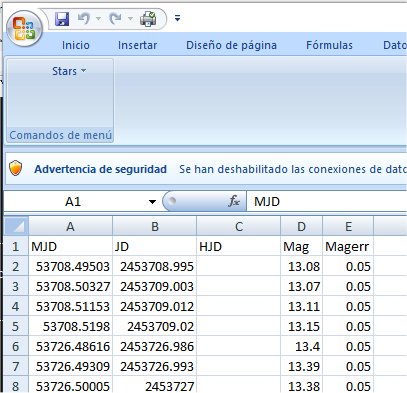
Task: Select cell with magnitude 13.07
Action: pyautogui.click(x=301, y=286)
